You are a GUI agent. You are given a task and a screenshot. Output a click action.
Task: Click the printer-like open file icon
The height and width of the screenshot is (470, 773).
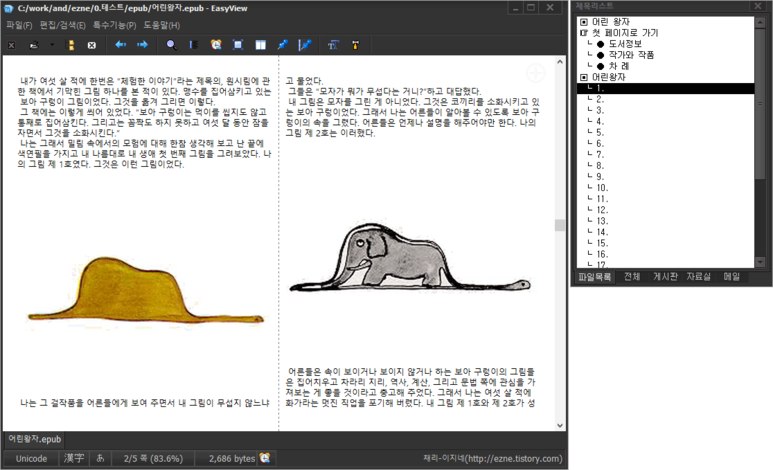pyautogui.click(x=34, y=45)
